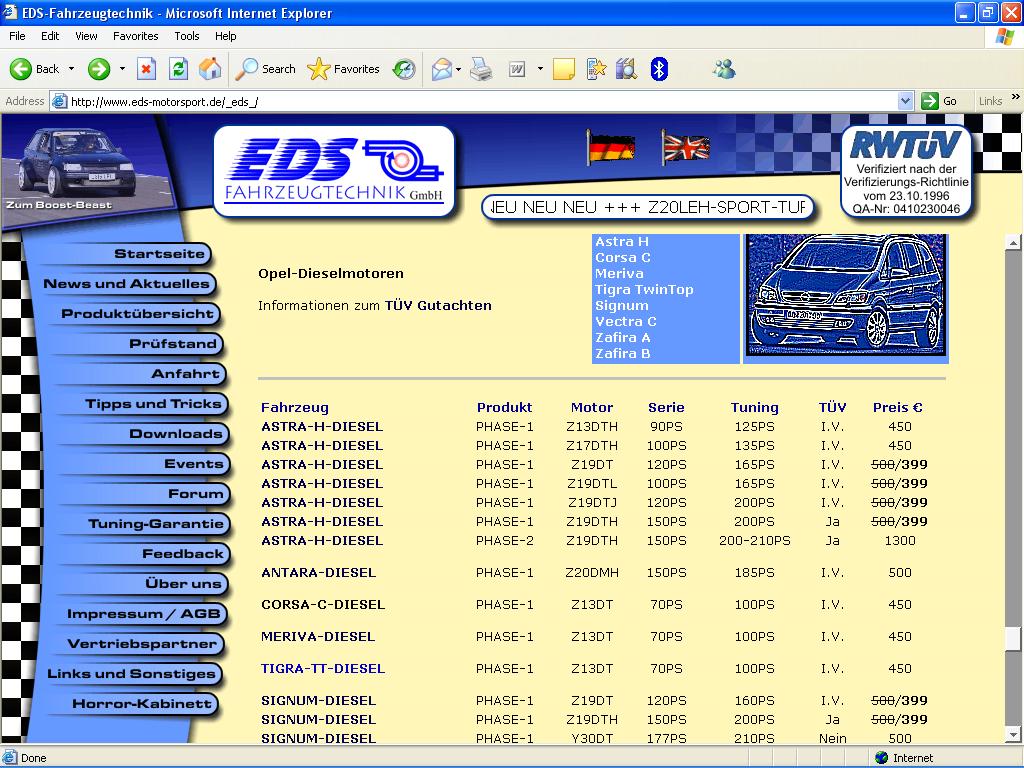Go to the Home page icon
Screen dimensions: 1024x768
pyautogui.click(x=210, y=69)
